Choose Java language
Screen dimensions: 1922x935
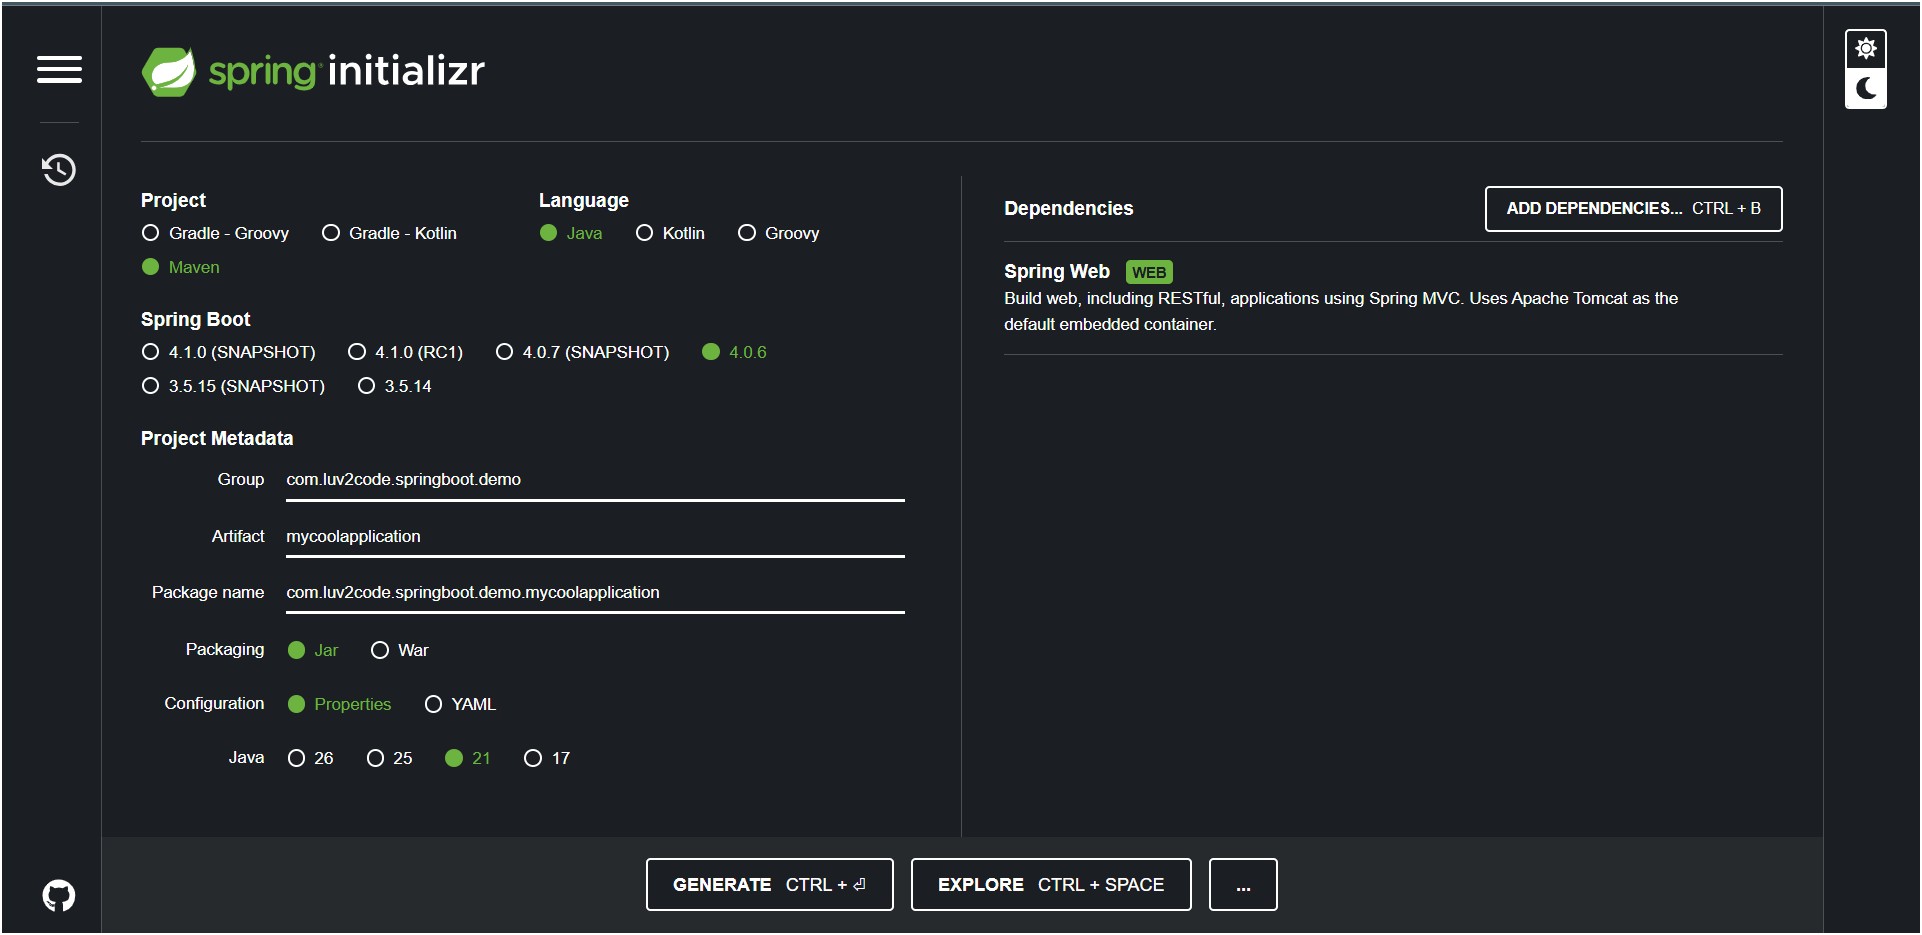click(571, 233)
